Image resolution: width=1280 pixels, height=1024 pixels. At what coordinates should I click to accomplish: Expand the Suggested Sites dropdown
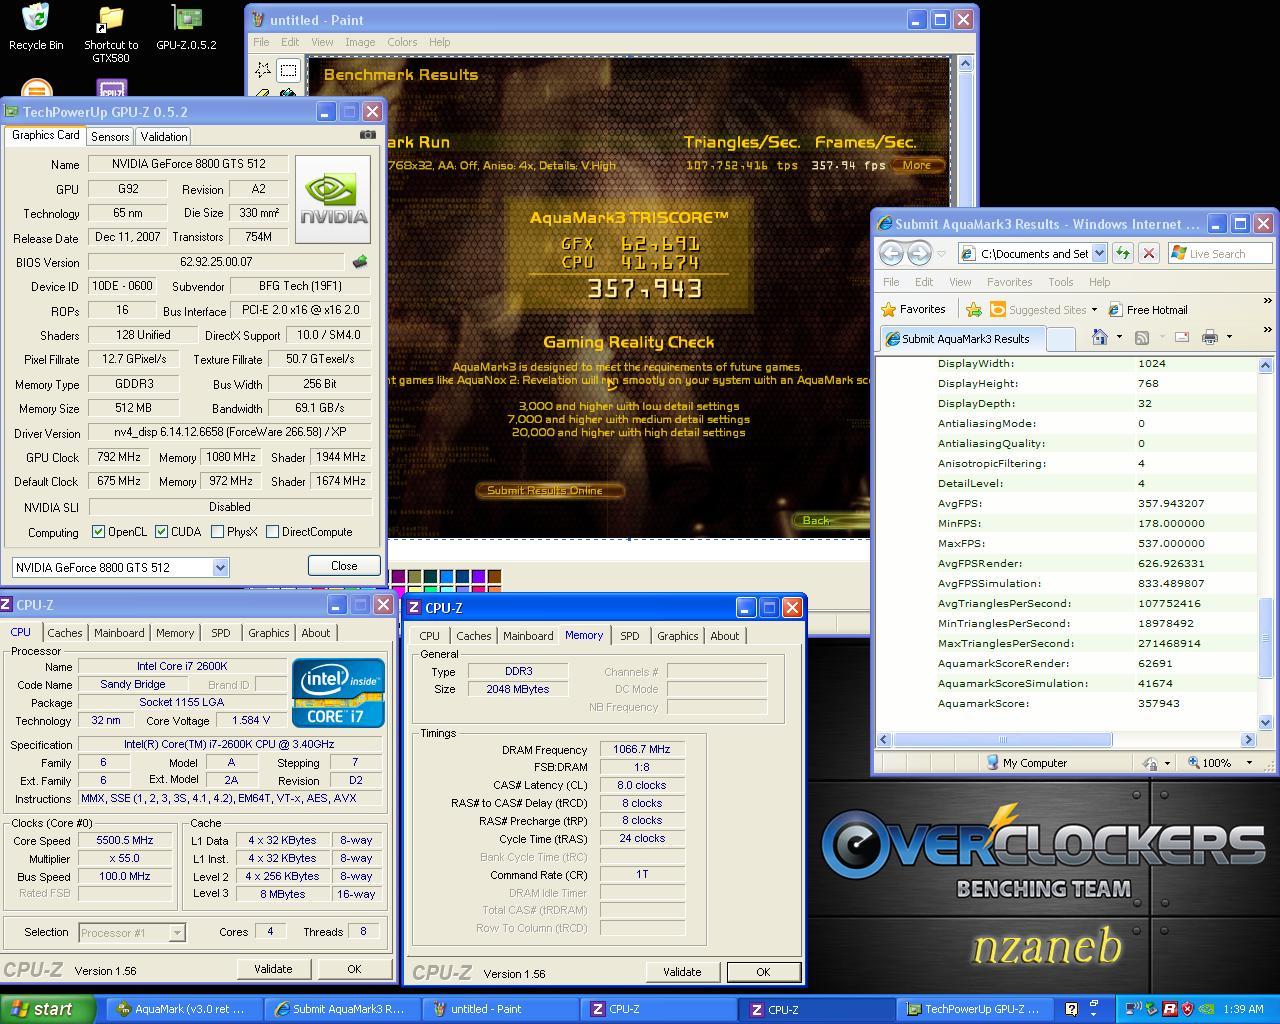[x=1094, y=310]
